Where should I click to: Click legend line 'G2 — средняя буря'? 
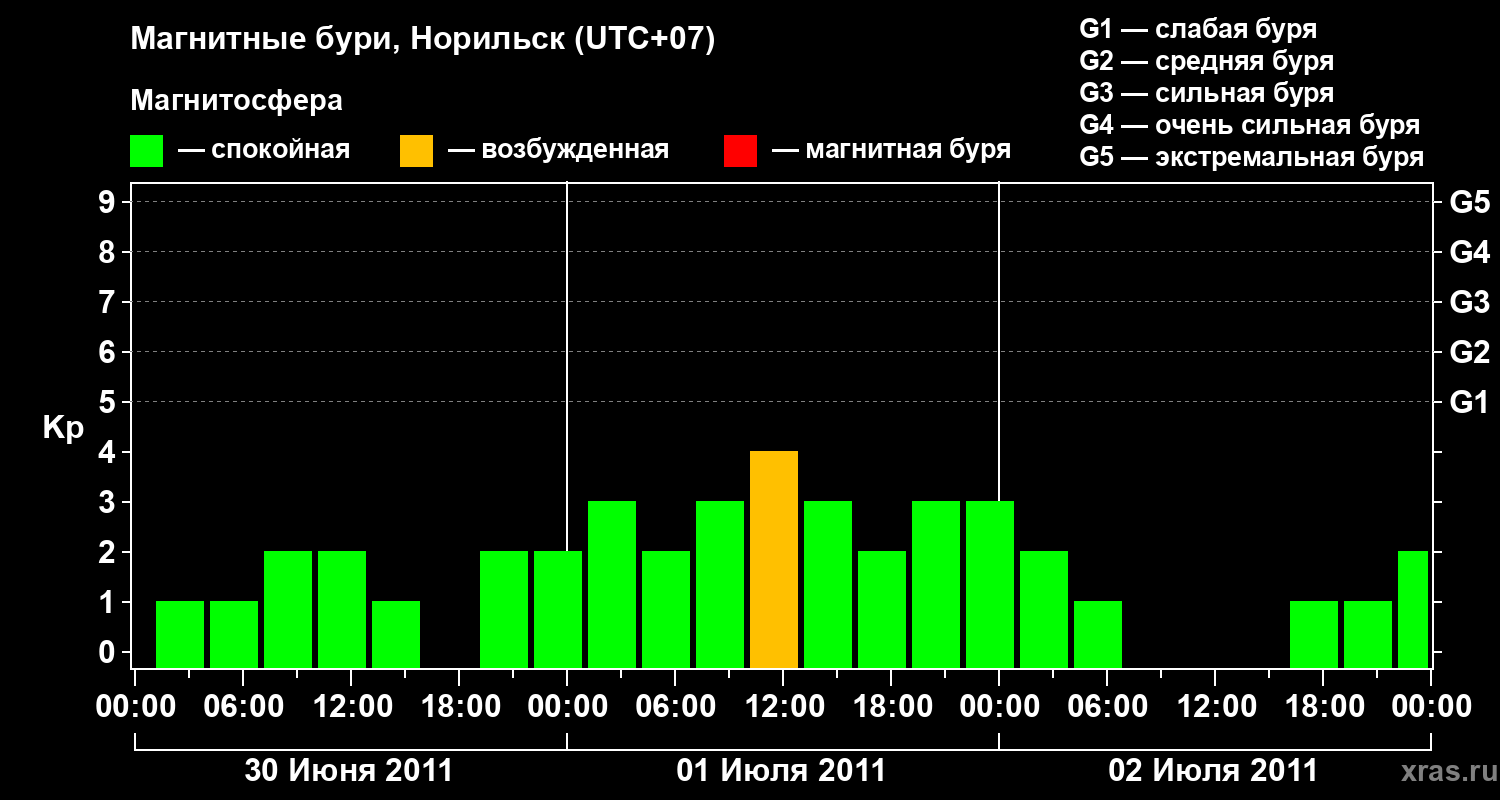(1207, 61)
